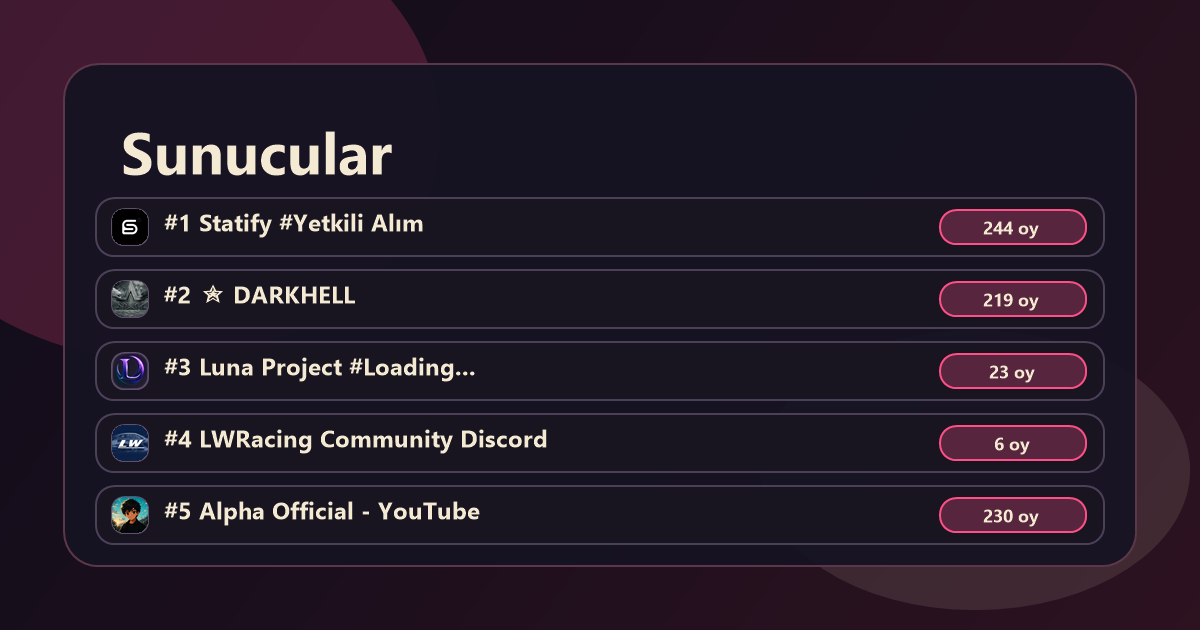Click the fifth-ranked server row
The image size is (1200, 630).
coord(600,515)
